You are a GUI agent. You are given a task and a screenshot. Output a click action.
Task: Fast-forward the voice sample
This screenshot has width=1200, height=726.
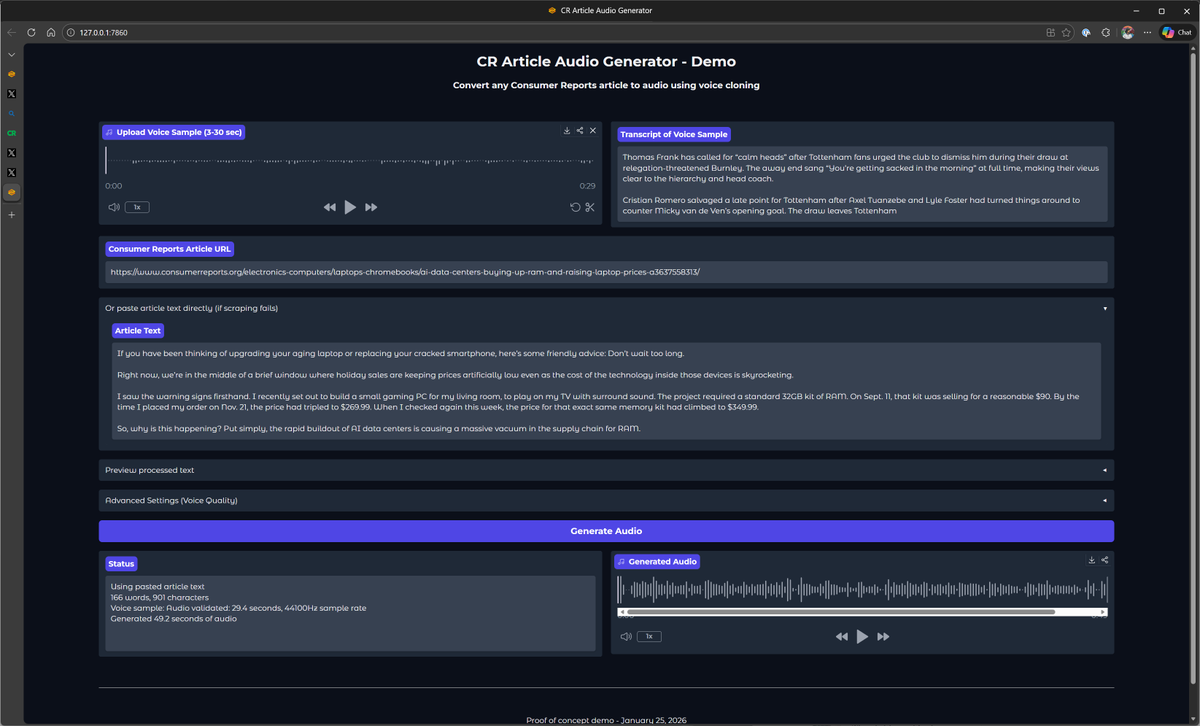pyautogui.click(x=371, y=207)
